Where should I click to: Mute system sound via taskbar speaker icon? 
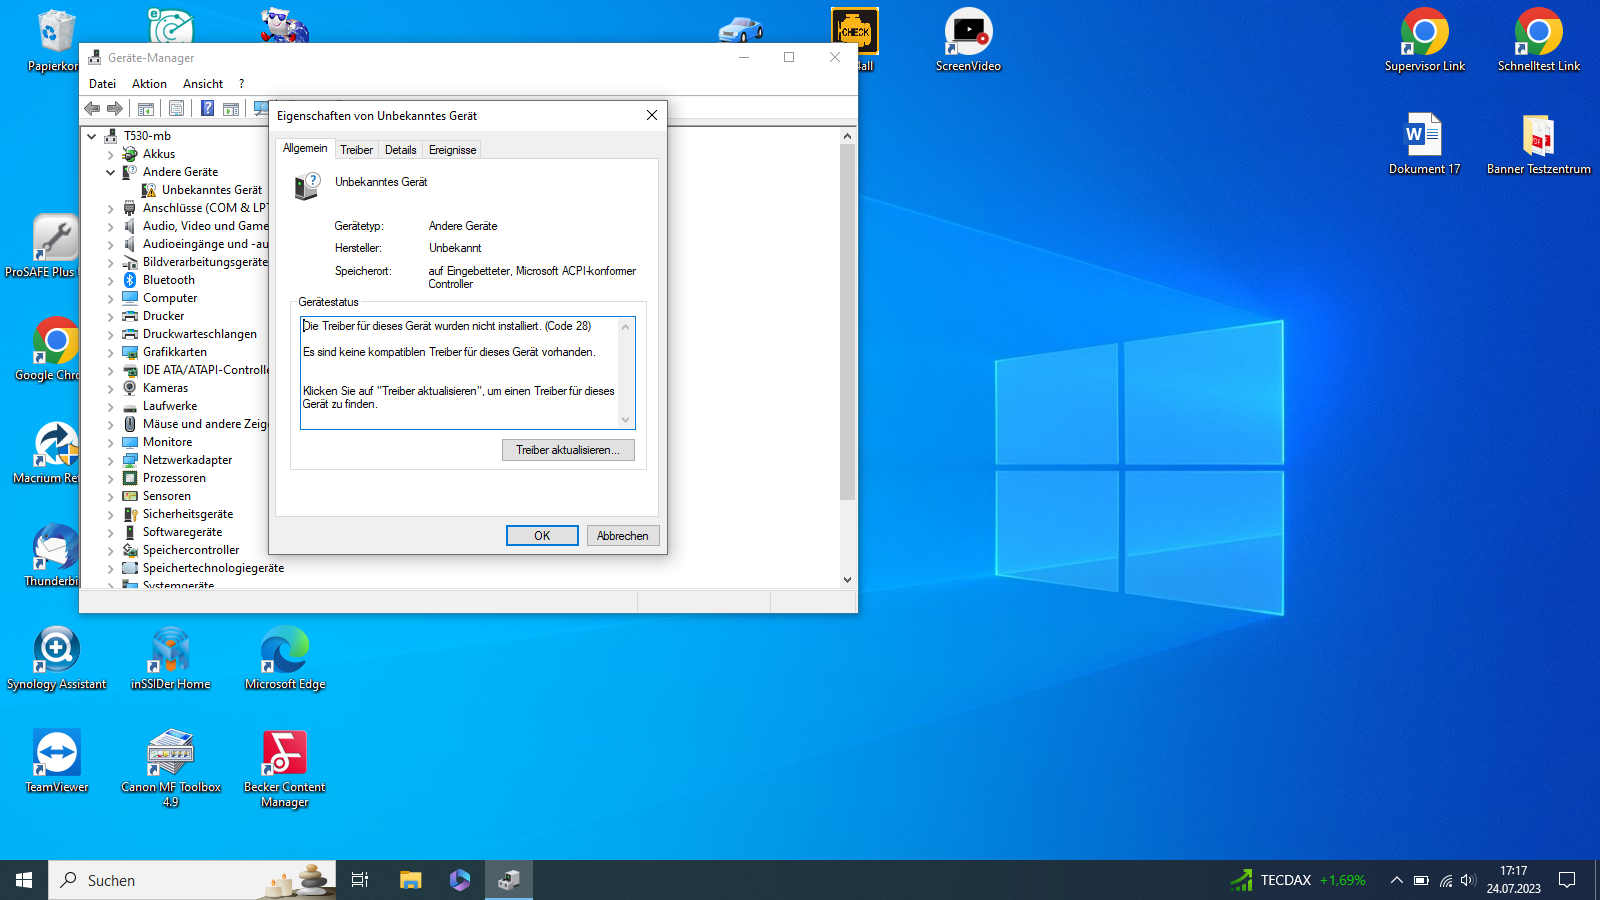(1468, 880)
